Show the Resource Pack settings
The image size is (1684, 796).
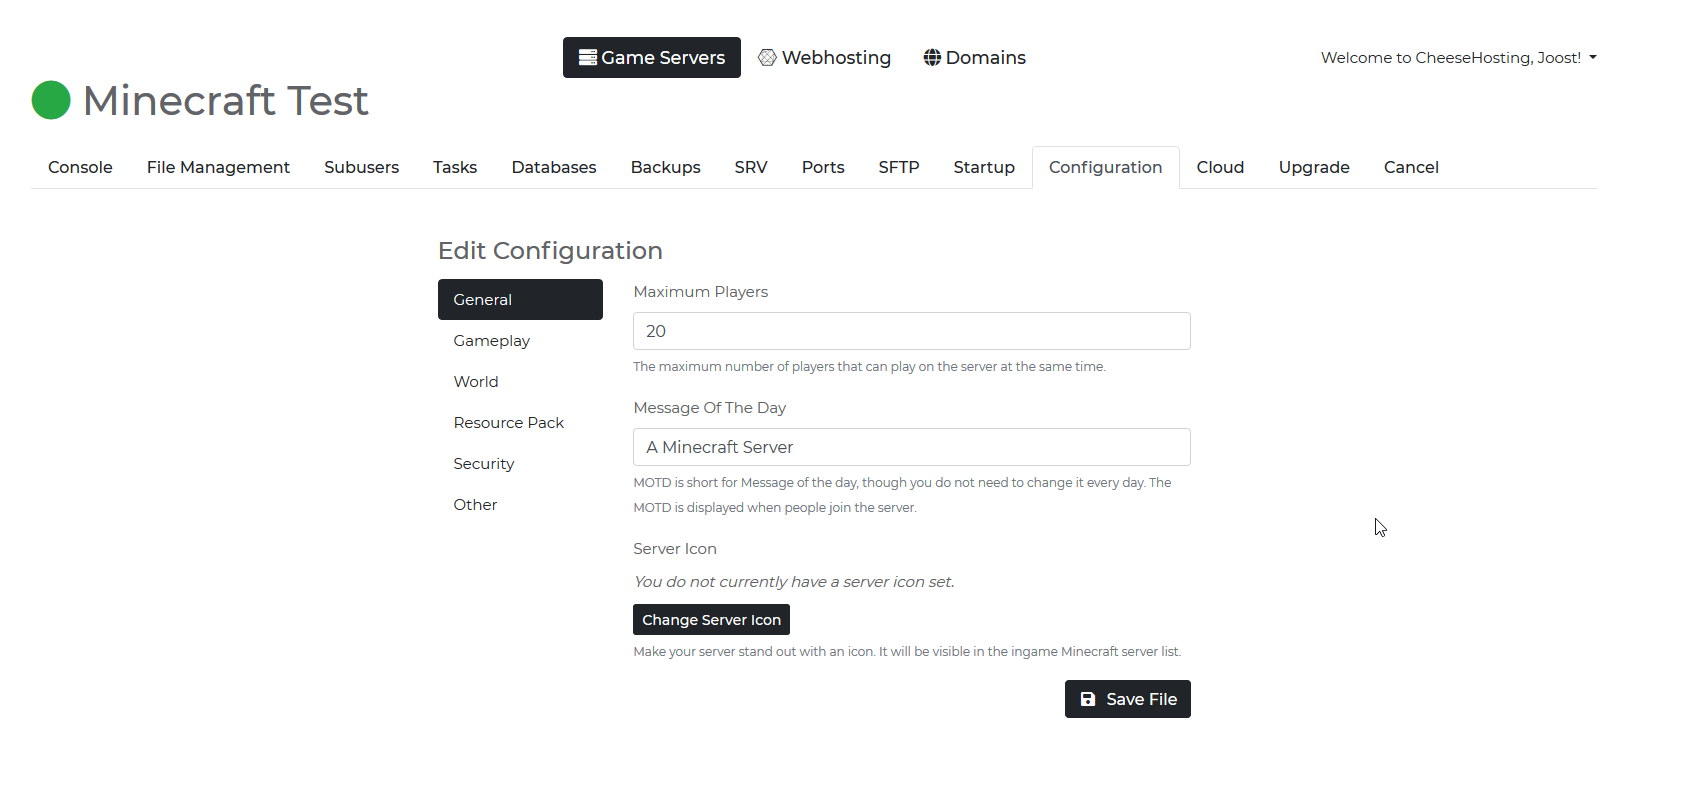click(x=509, y=423)
